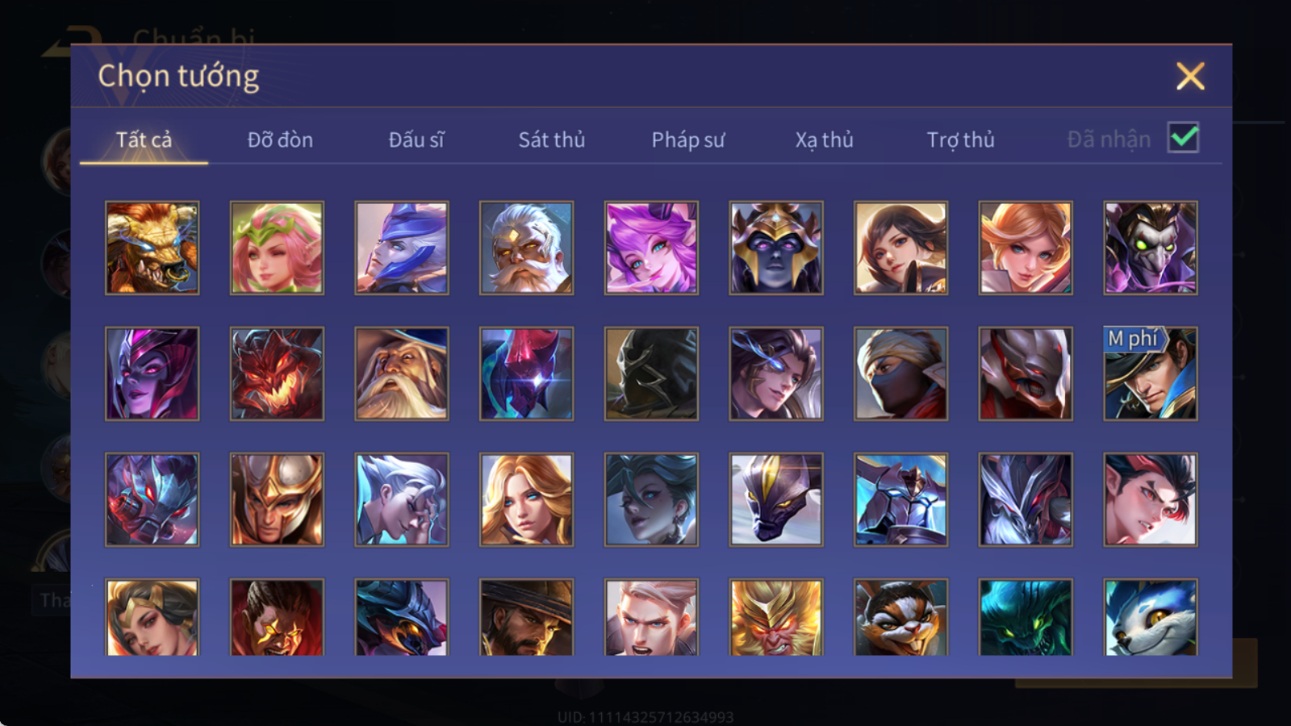
Task: Open the Đấu sĩ tab
Action: (416, 140)
